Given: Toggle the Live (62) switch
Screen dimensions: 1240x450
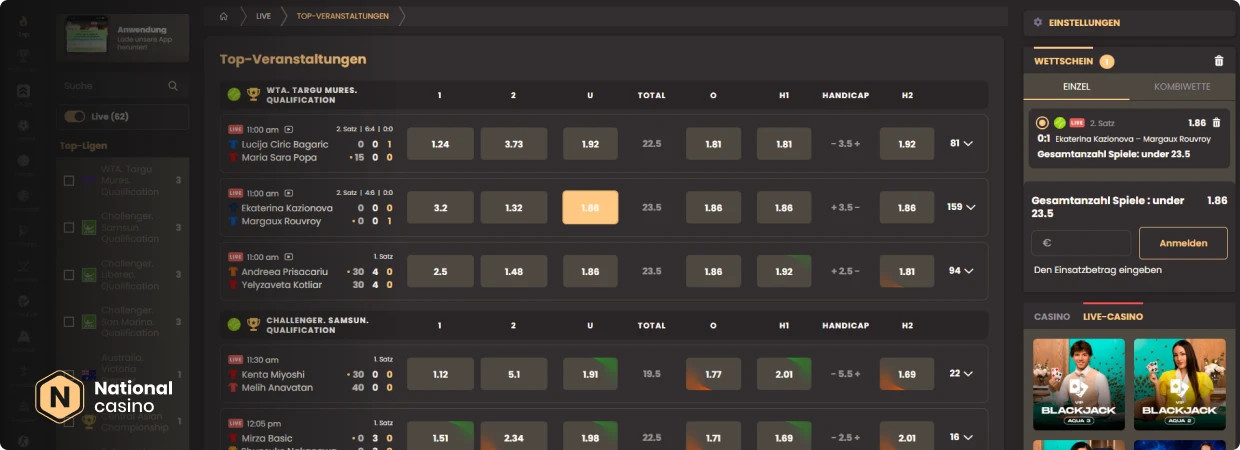Looking at the screenshot, I should 75,117.
